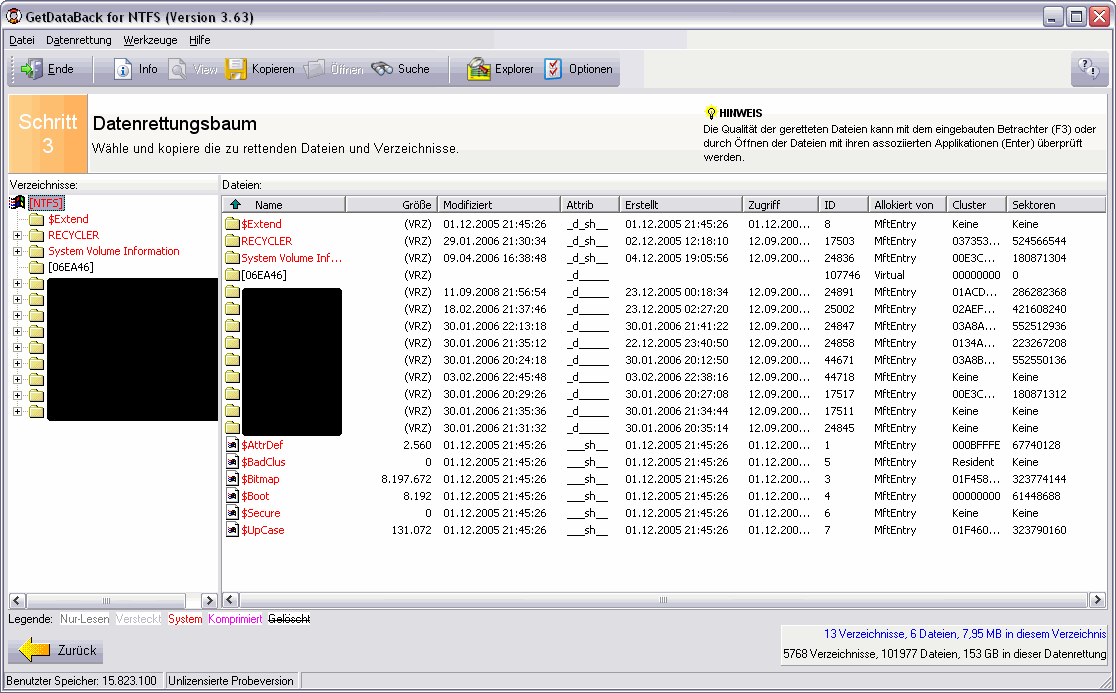Screen dimensions: 1116x693
Task: Select the $UpCase file name
Action: 263,530
